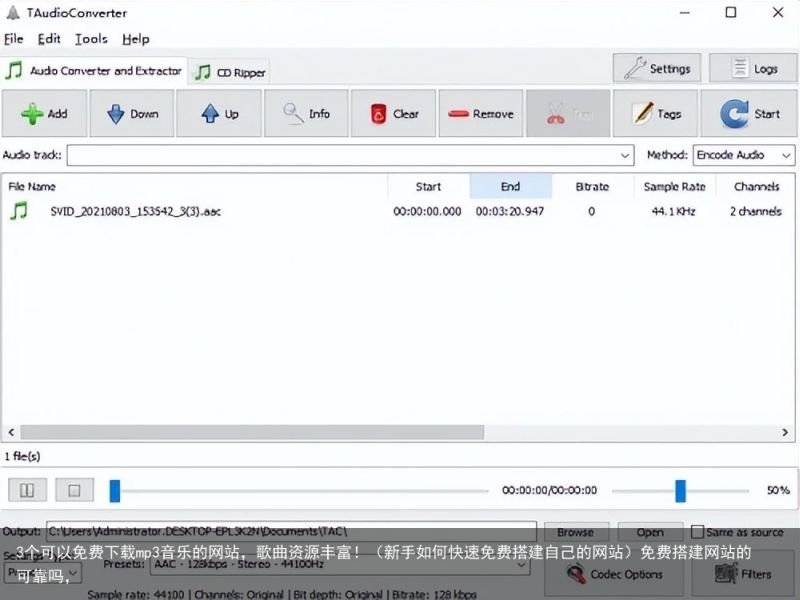This screenshot has width=800, height=600.
Task: Click the 50% volume label
Action: (778, 490)
